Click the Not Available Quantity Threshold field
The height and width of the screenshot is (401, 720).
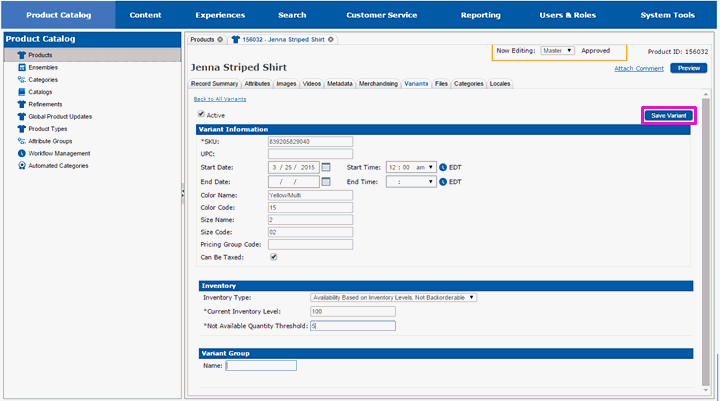[353, 326]
